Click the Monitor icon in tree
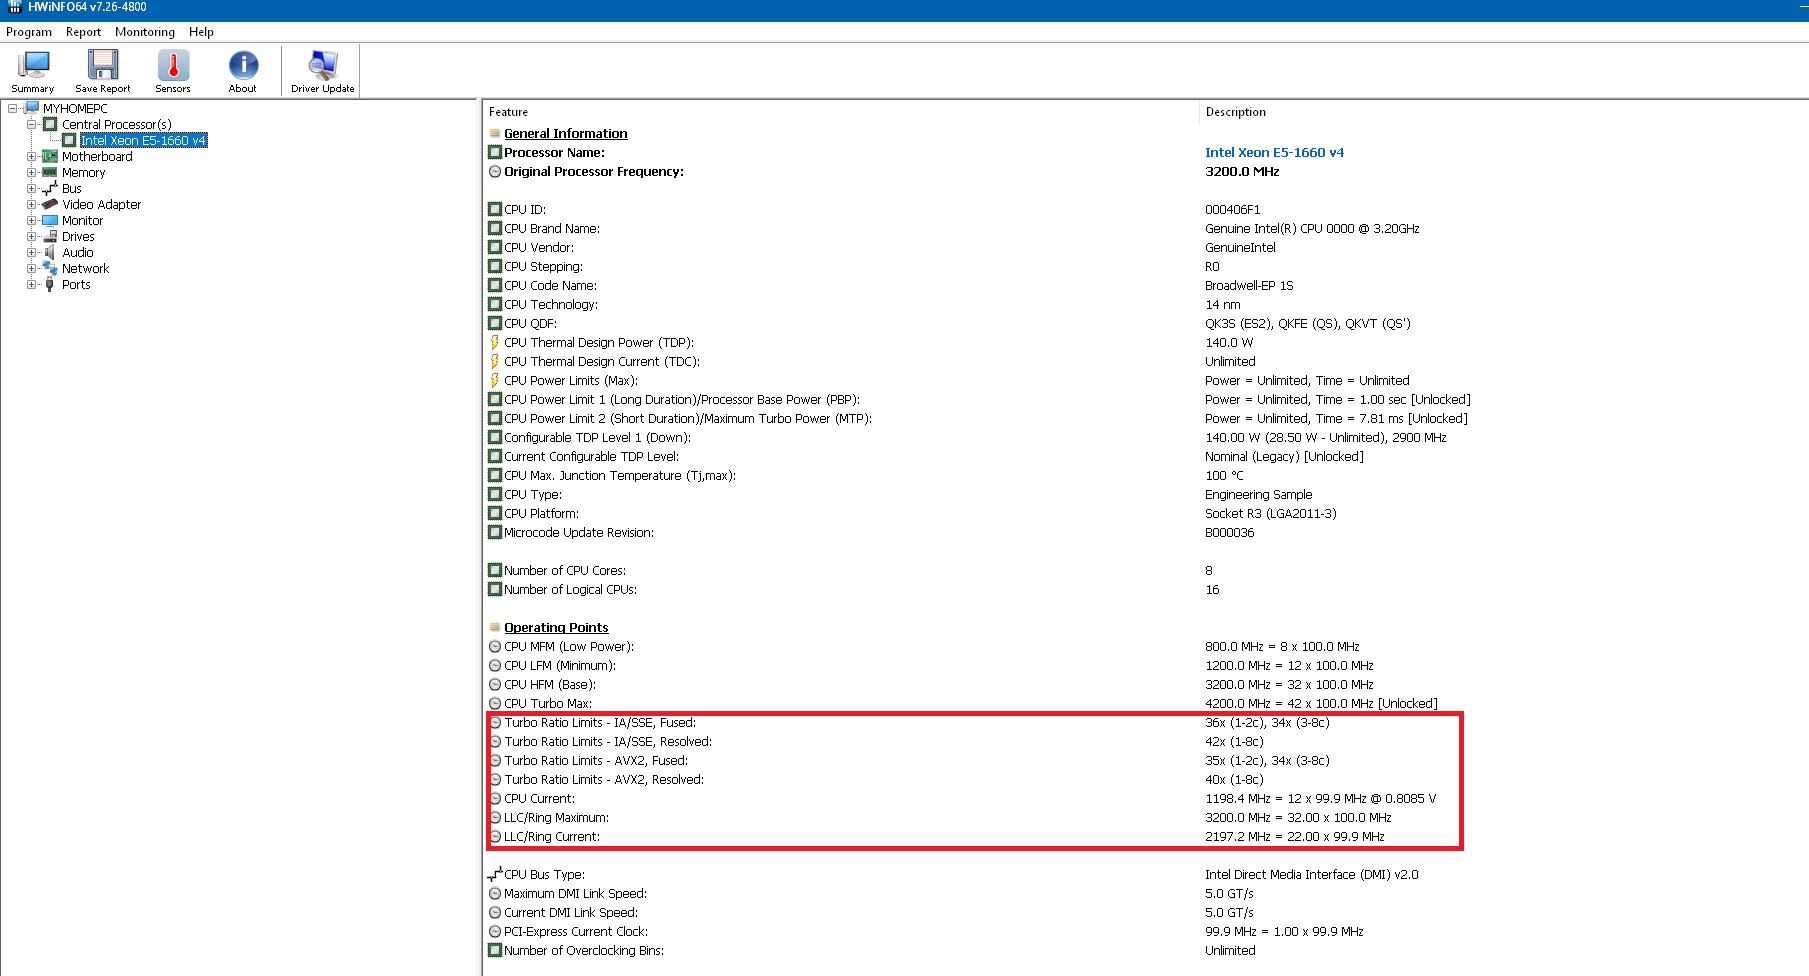 coord(50,220)
